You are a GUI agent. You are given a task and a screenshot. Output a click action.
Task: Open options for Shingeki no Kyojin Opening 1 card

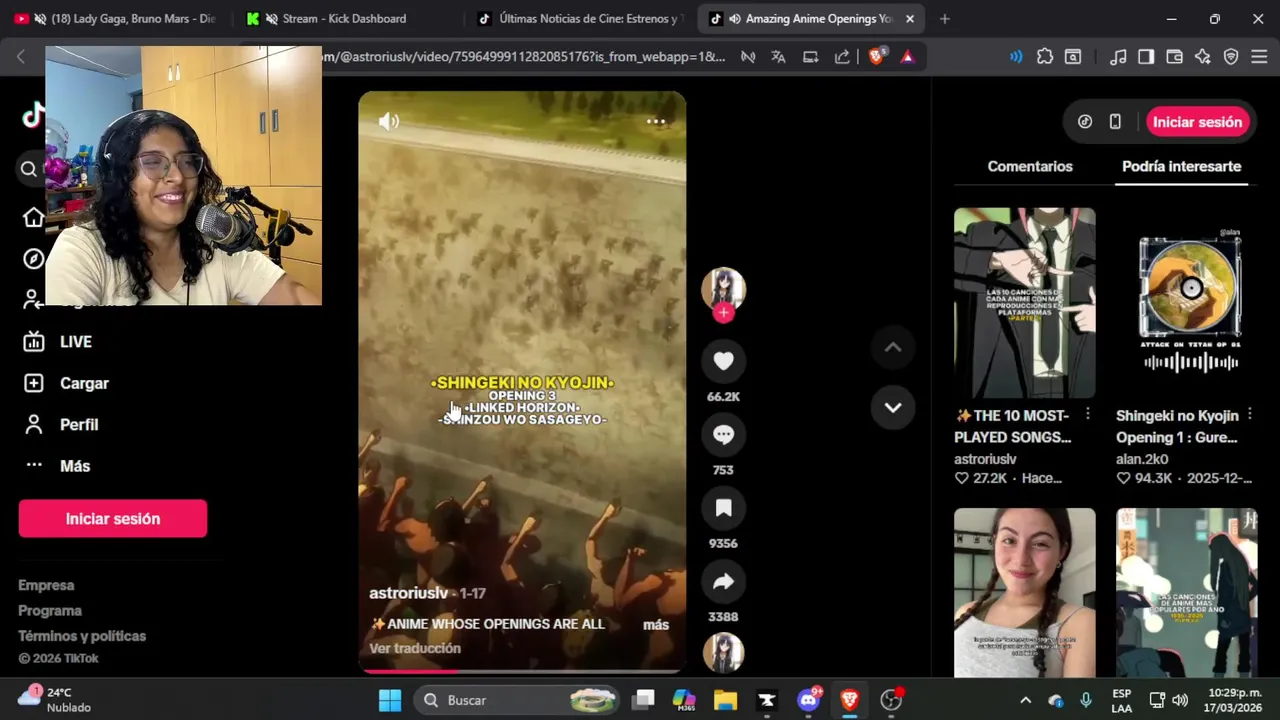1249,414
